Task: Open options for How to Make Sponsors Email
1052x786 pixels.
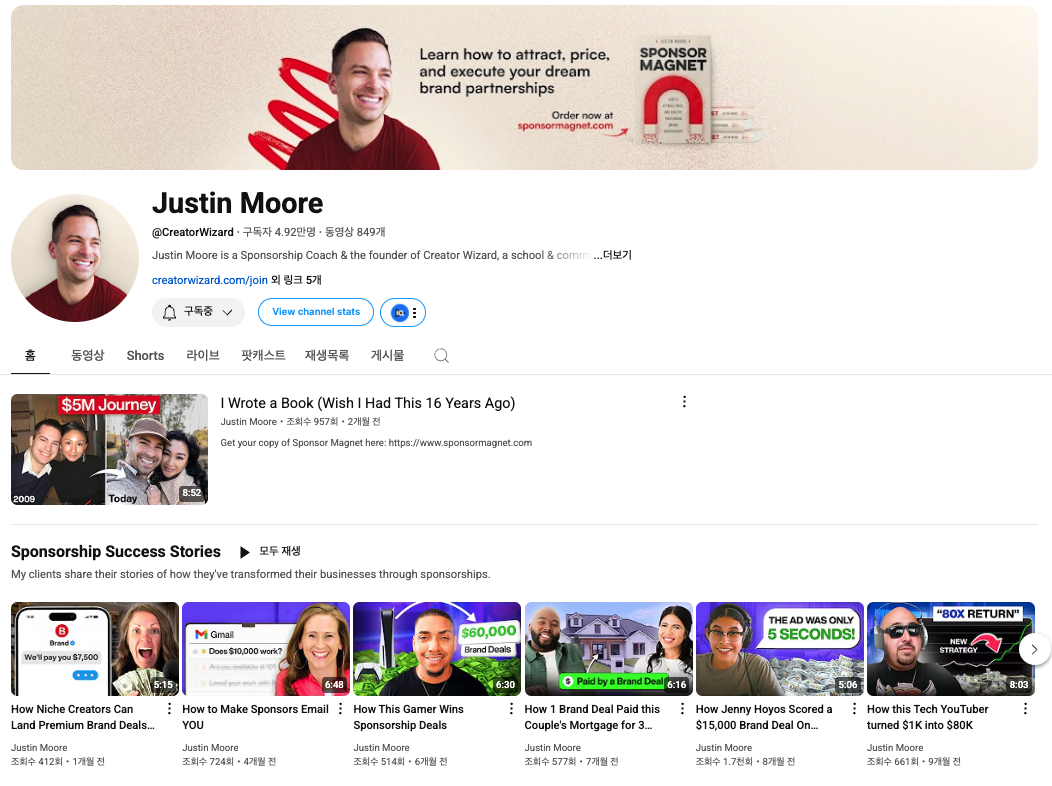Action: 340,709
